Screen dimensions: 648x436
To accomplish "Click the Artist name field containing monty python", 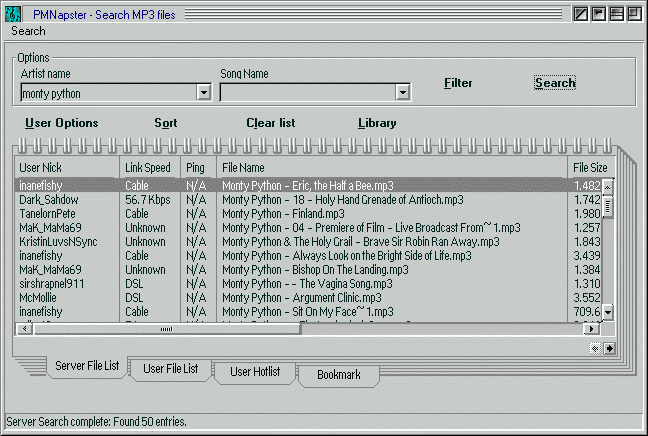I will (x=109, y=93).
